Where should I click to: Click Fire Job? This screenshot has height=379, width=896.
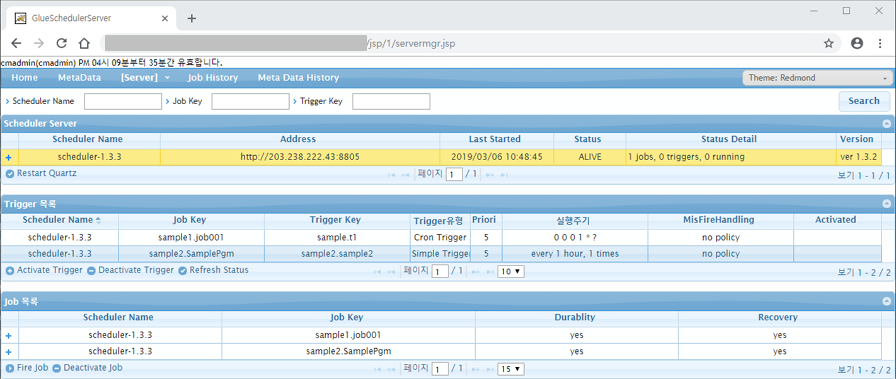(x=27, y=368)
